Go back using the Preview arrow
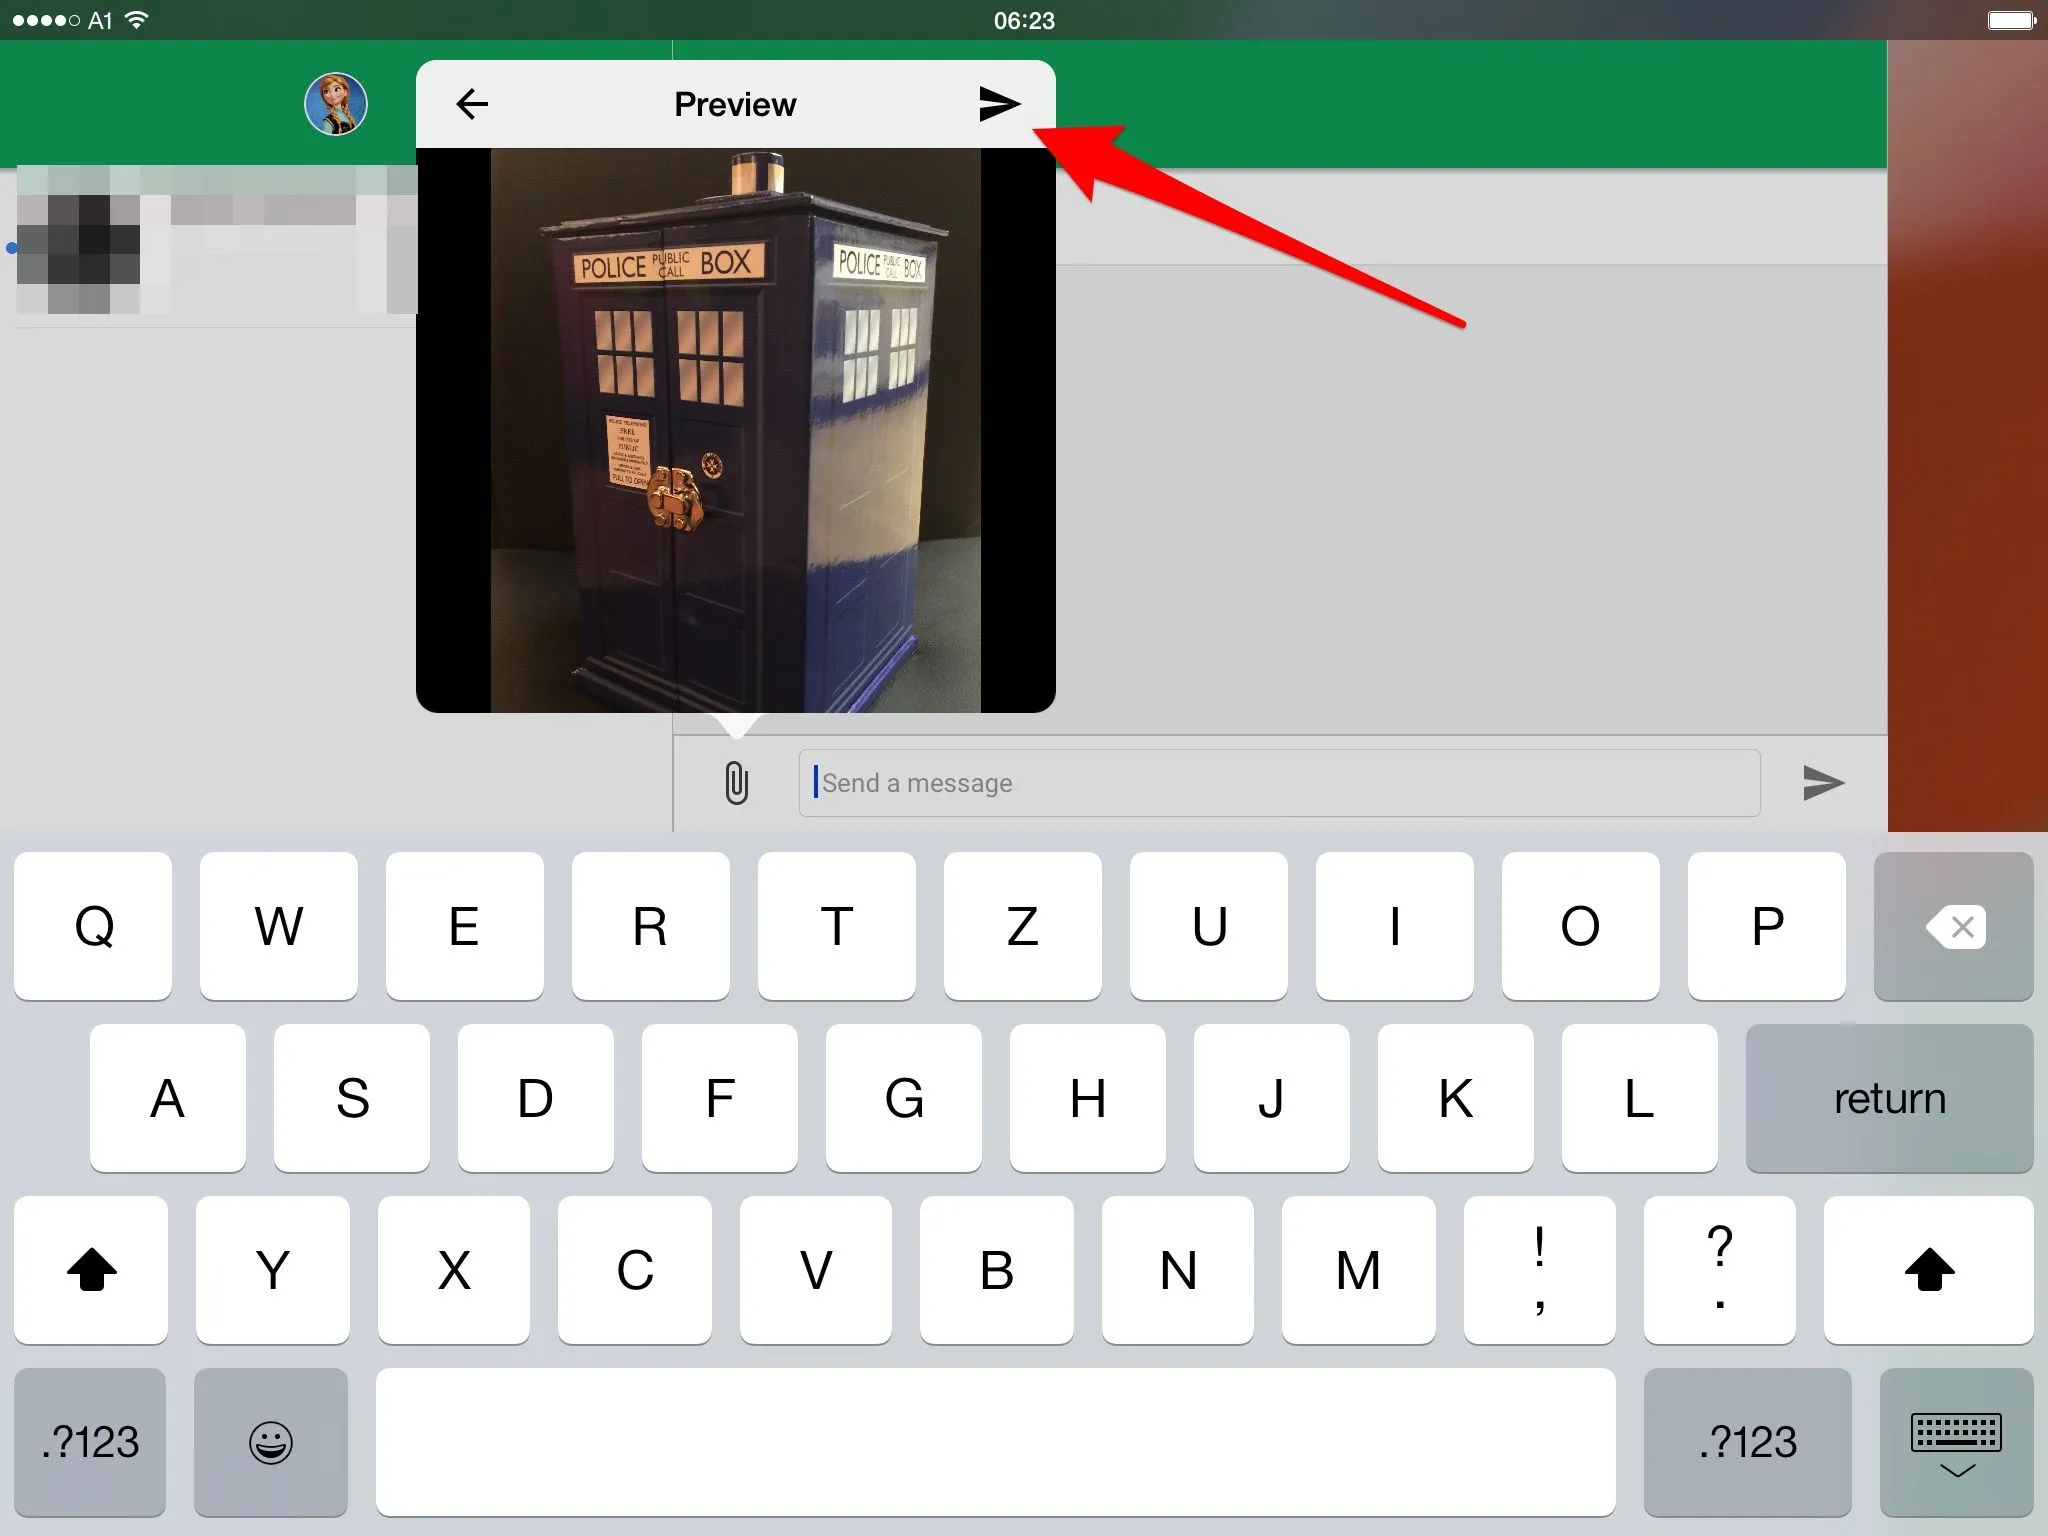2048x1536 pixels. click(472, 104)
